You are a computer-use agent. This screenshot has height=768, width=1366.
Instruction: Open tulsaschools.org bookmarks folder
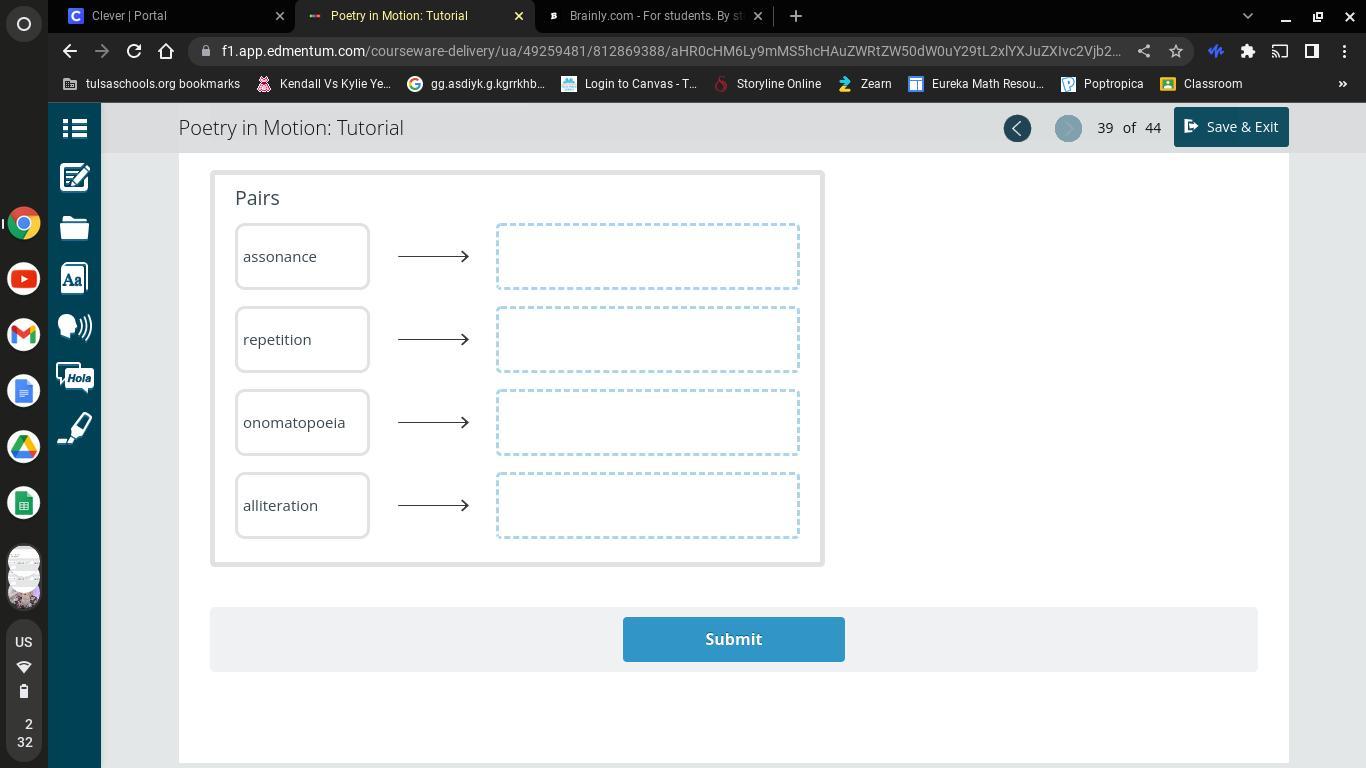click(152, 84)
